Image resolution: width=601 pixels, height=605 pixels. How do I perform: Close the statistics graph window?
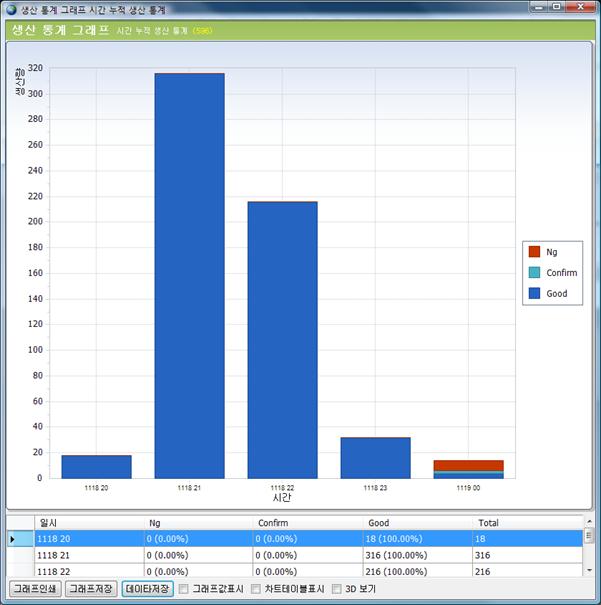point(581,7)
